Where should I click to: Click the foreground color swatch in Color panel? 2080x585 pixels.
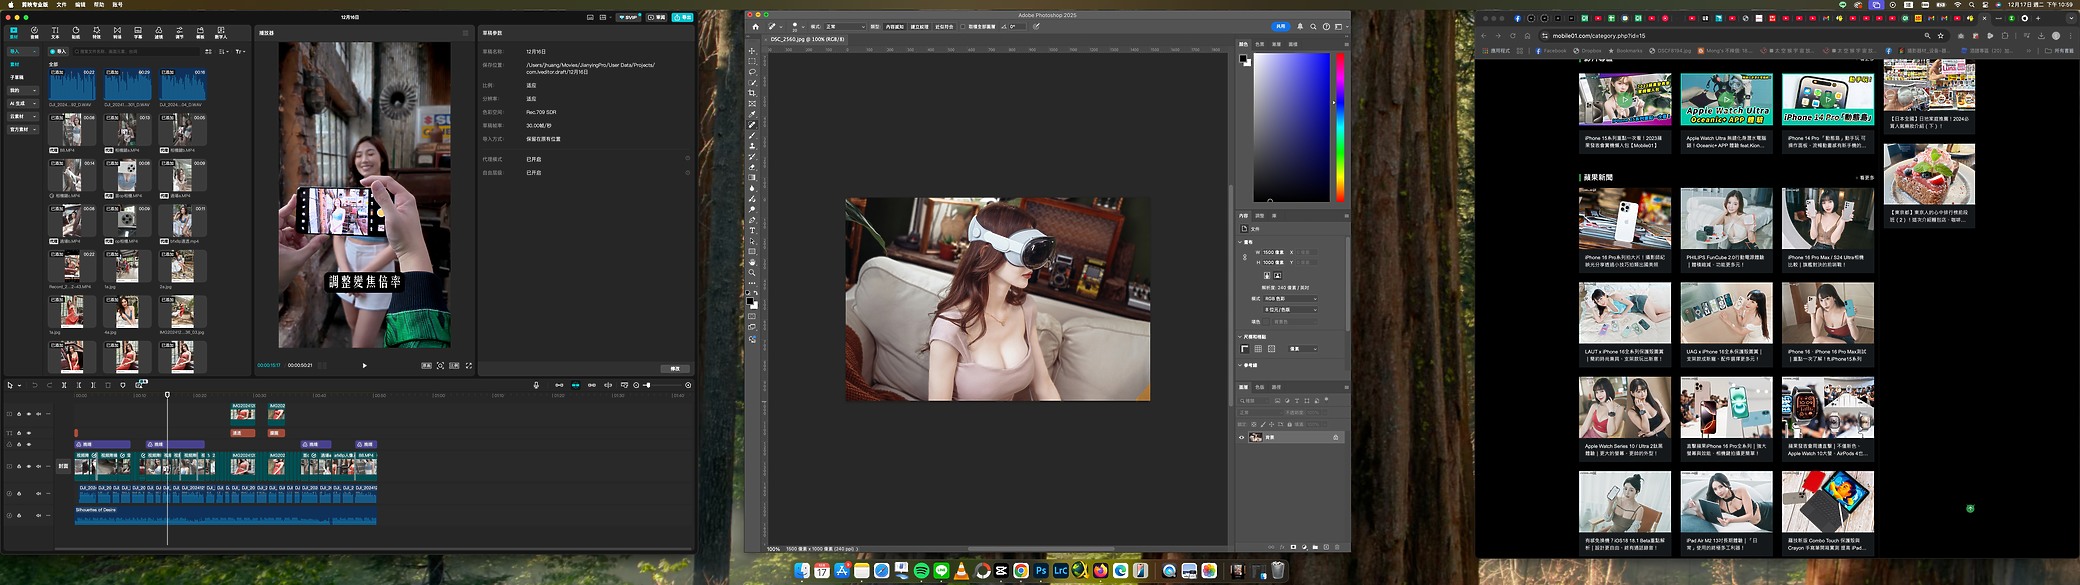tap(1243, 58)
